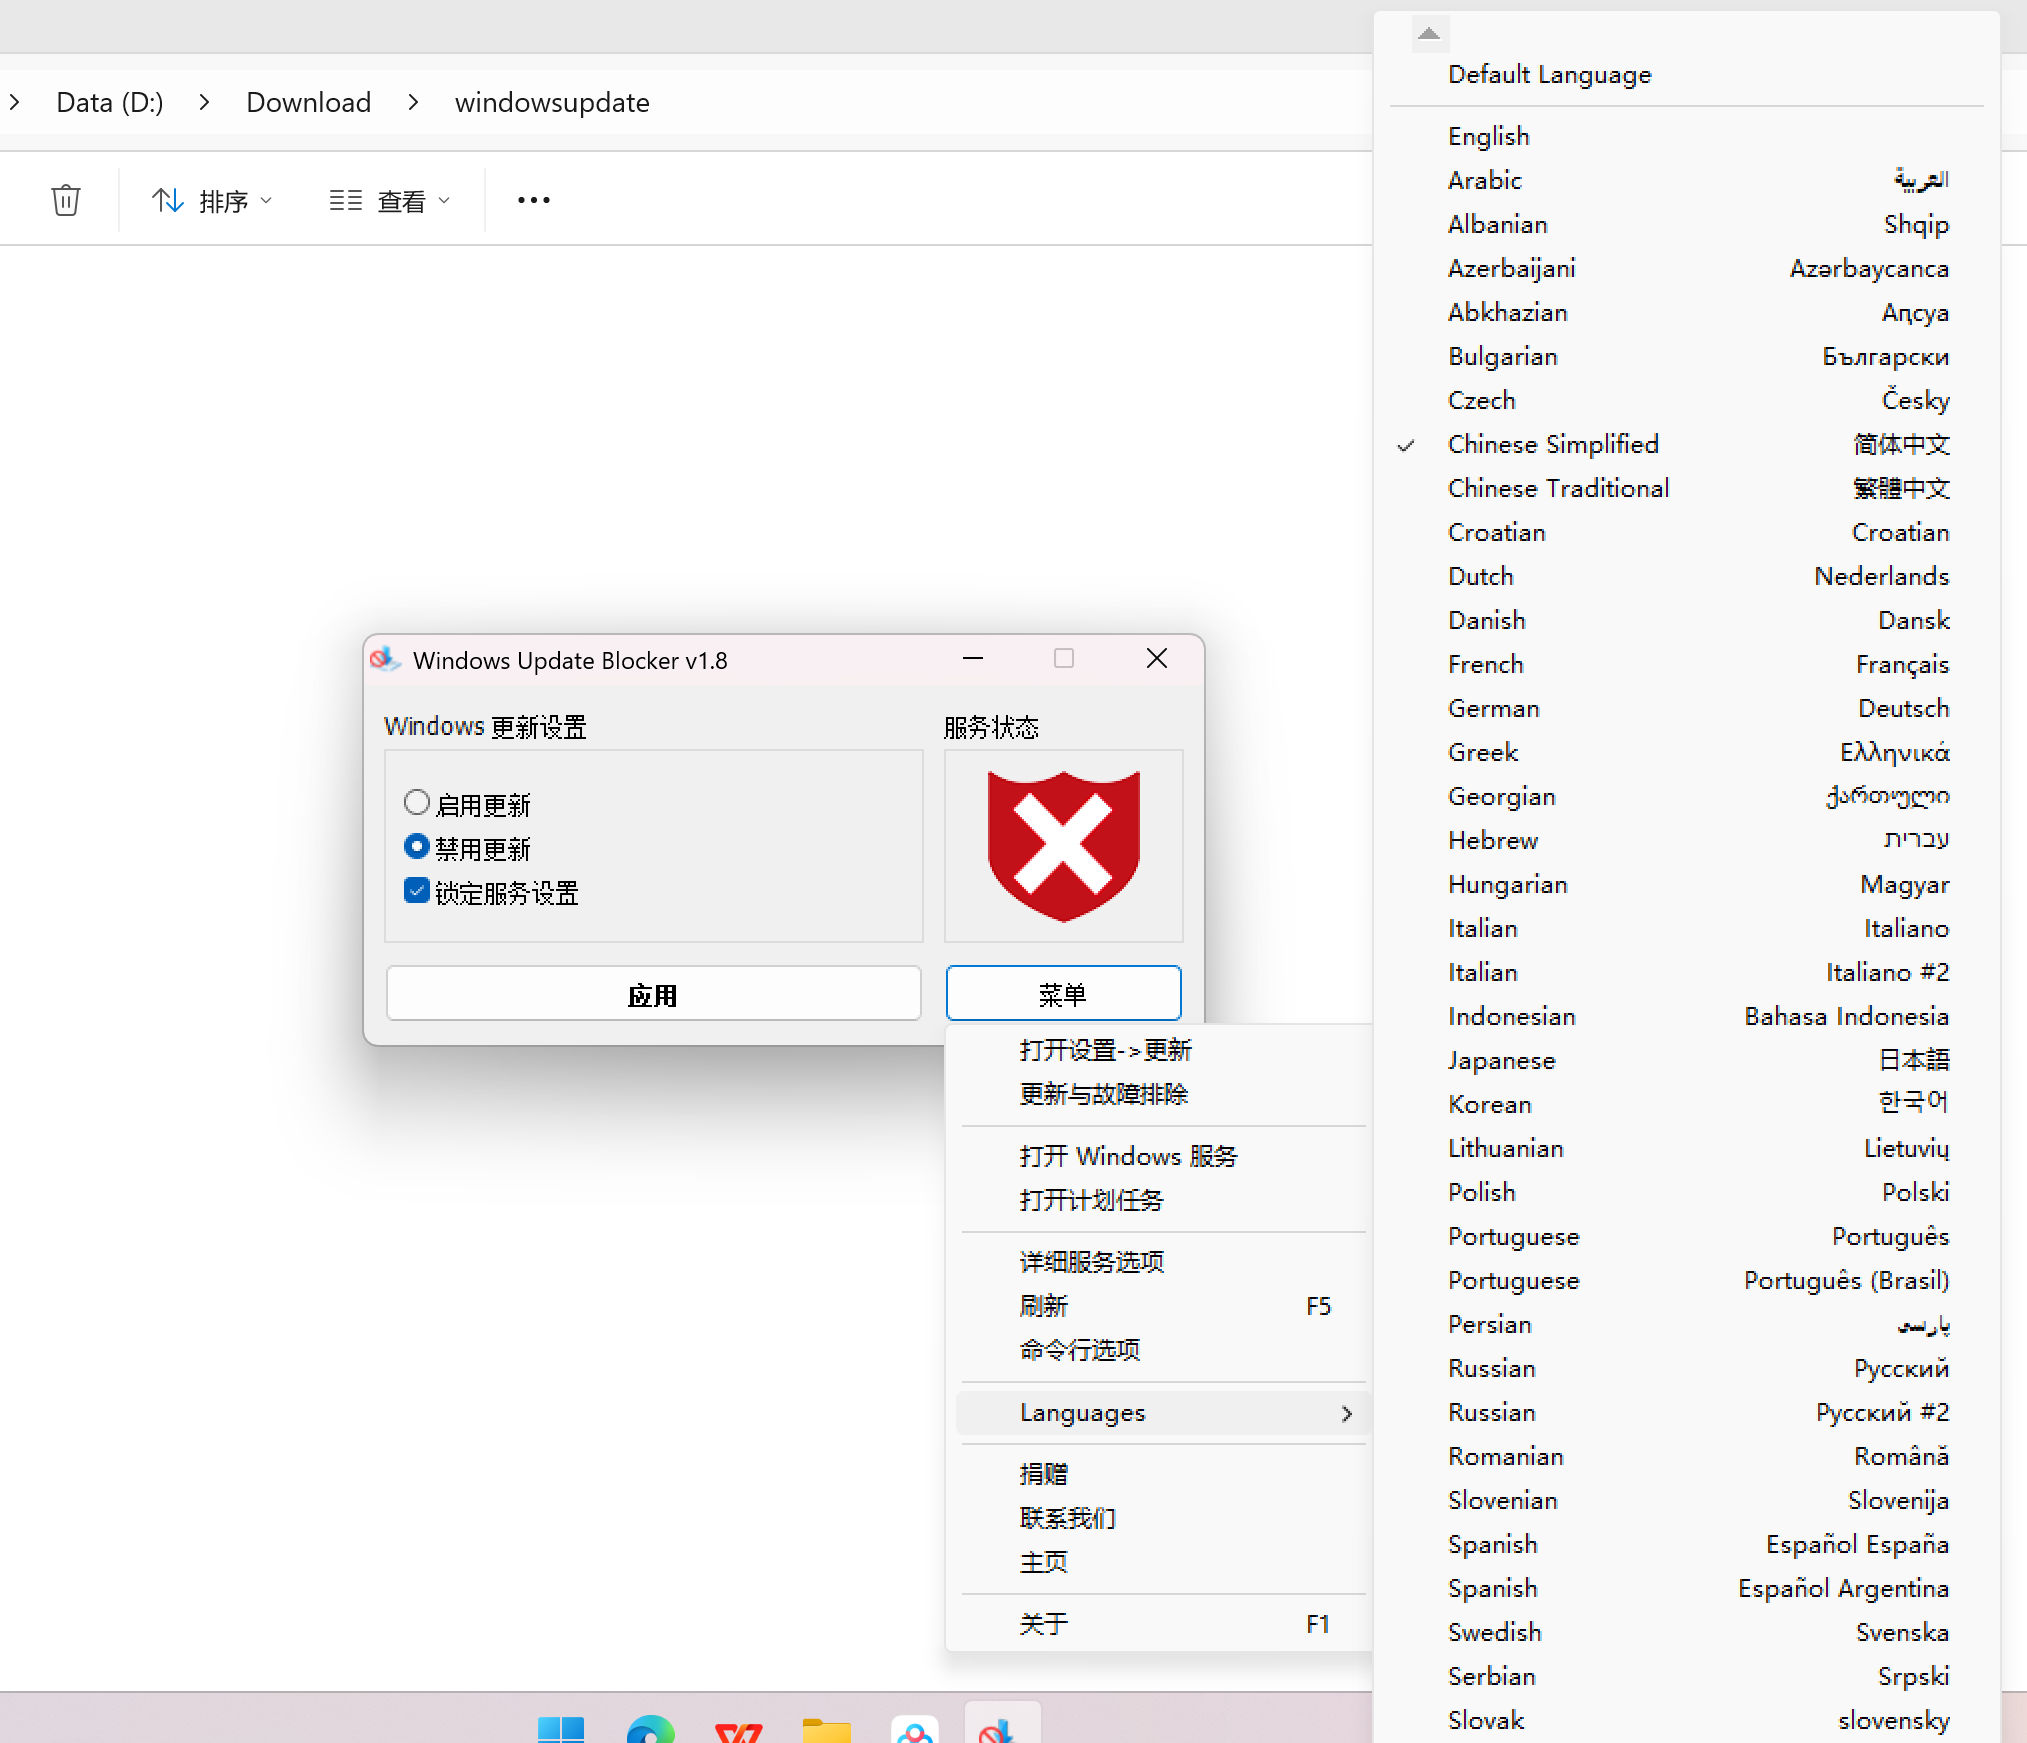Expand the 排序 sort dropdown chevron
2027x1743 pixels.
coord(267,200)
